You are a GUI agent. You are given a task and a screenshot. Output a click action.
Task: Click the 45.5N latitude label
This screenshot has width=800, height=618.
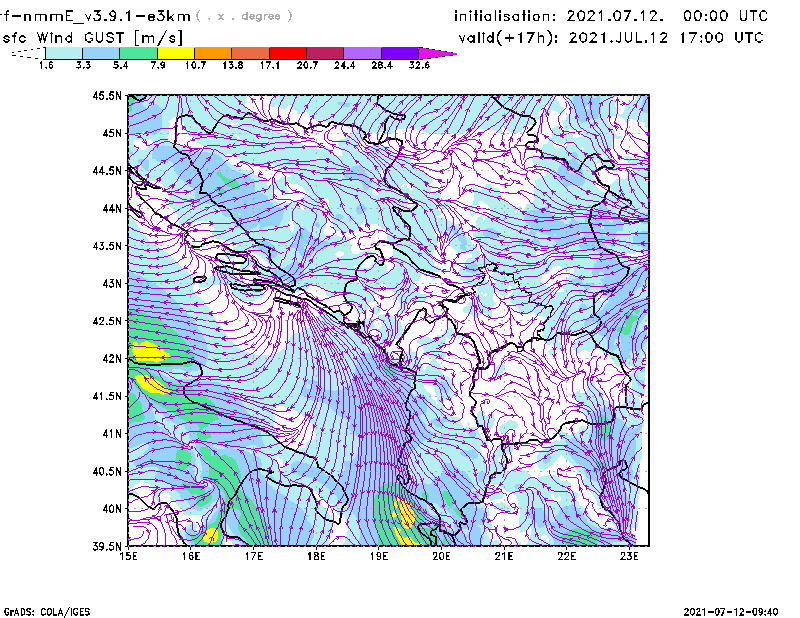point(107,95)
